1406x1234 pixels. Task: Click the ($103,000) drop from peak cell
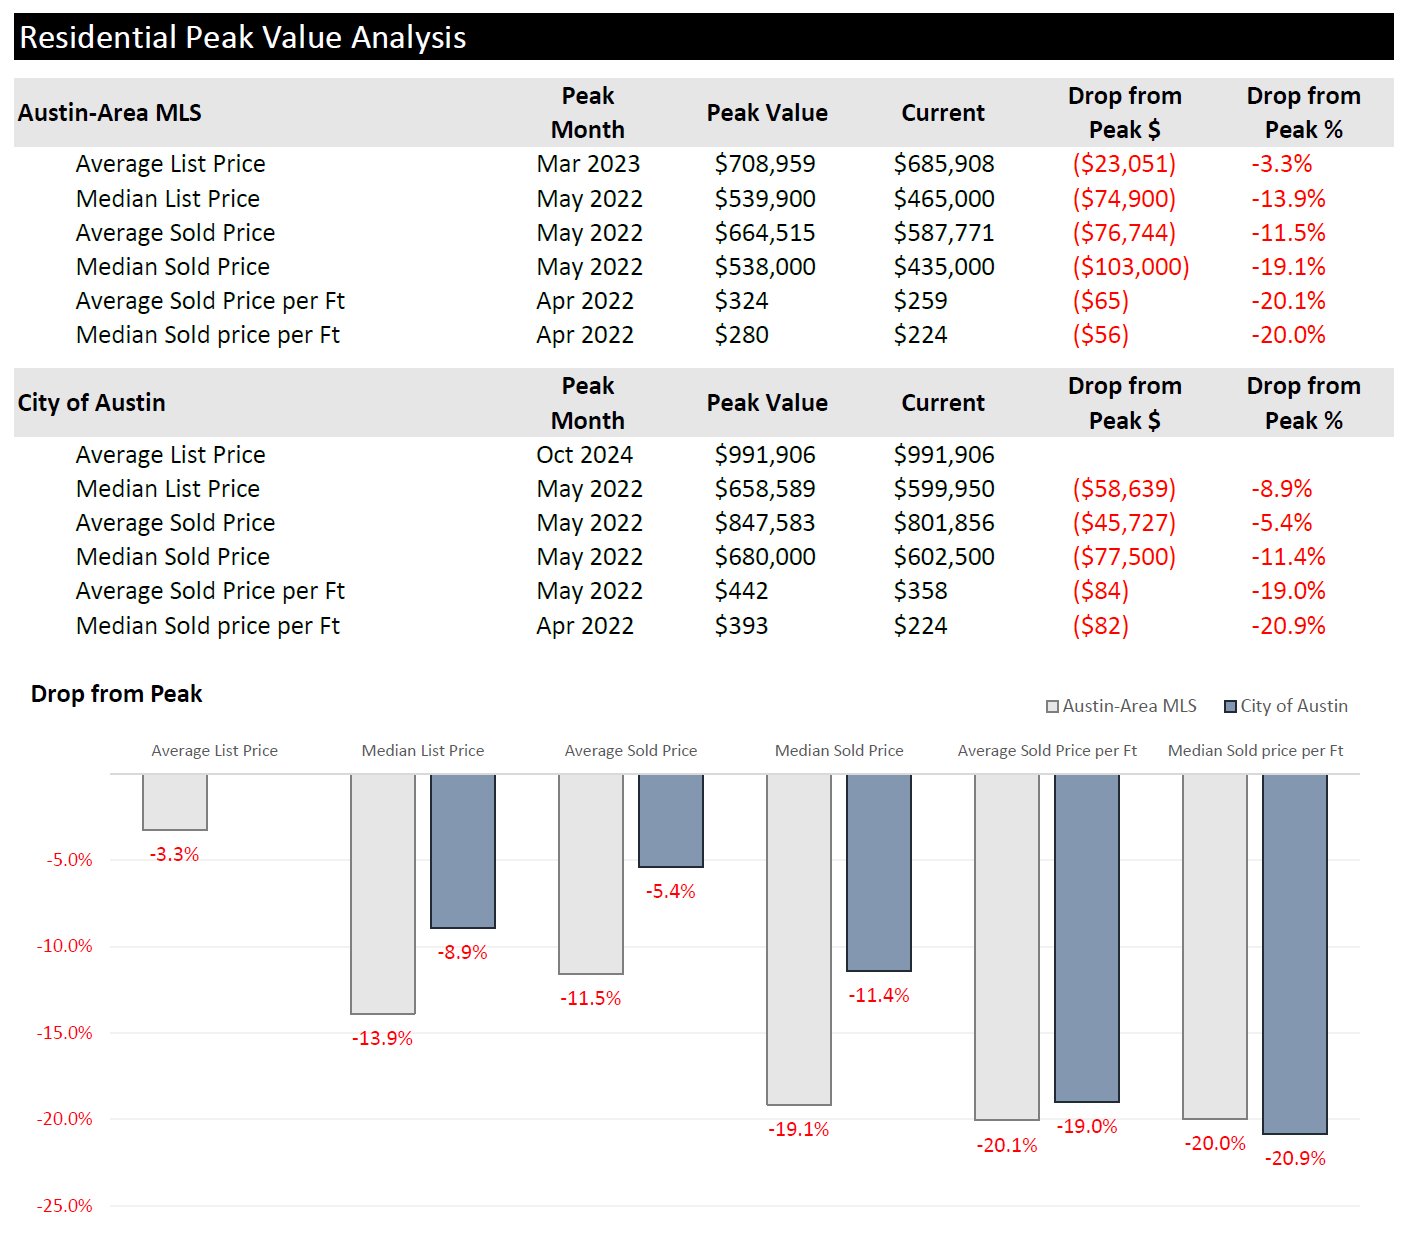point(1131,267)
